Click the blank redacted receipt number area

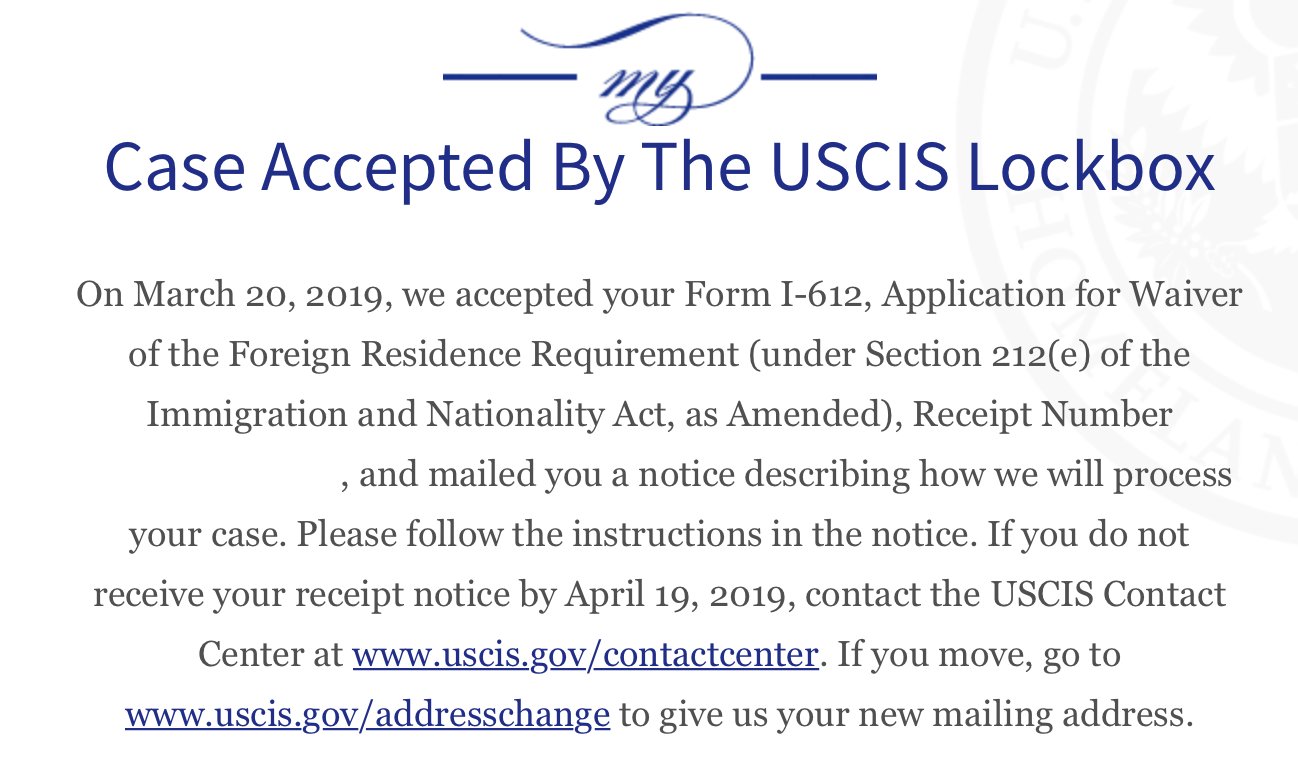[x=205, y=475]
